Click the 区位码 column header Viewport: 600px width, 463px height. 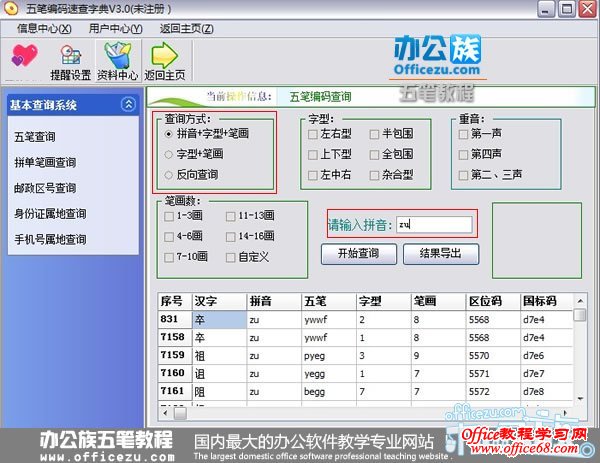coord(493,302)
